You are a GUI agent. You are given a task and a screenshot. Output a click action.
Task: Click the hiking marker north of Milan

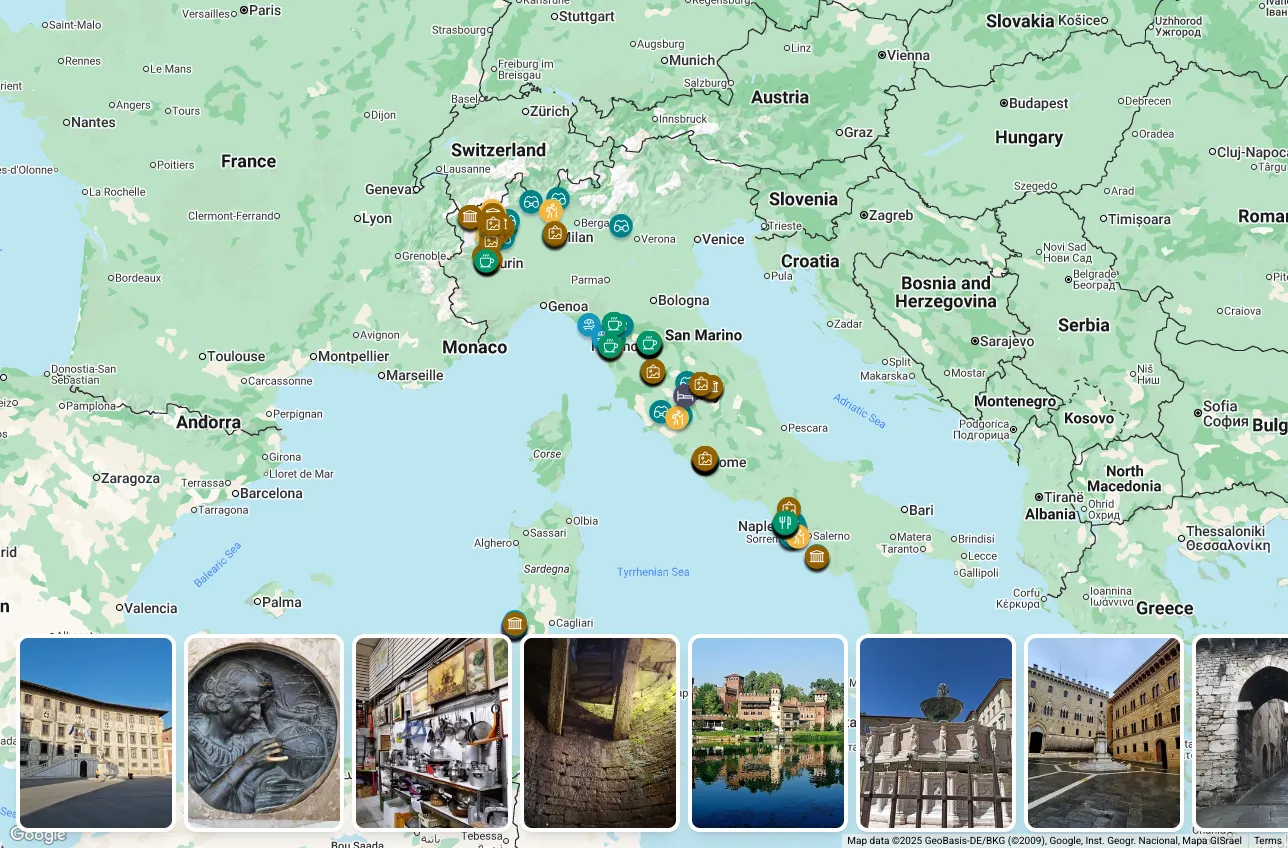coord(551,211)
